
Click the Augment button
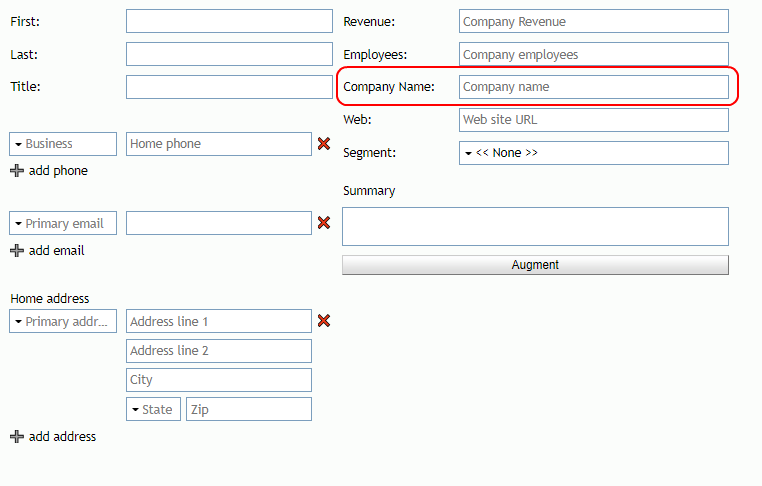point(536,265)
